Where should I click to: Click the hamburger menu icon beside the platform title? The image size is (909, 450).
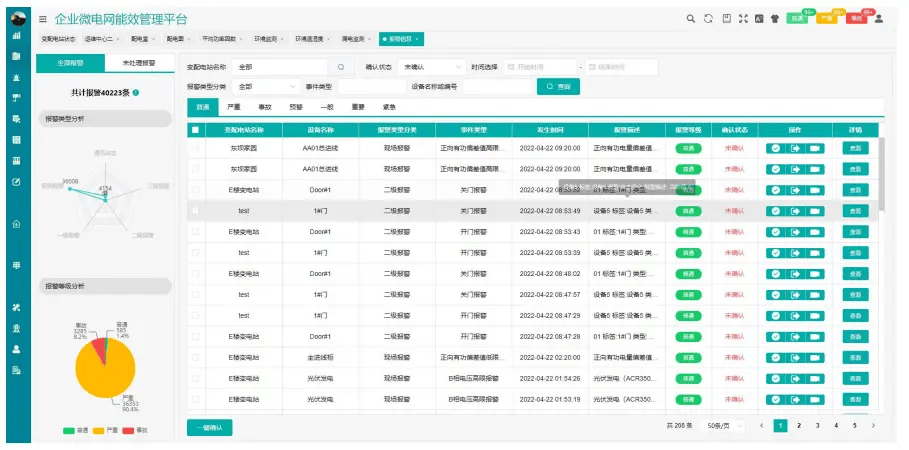[43, 19]
